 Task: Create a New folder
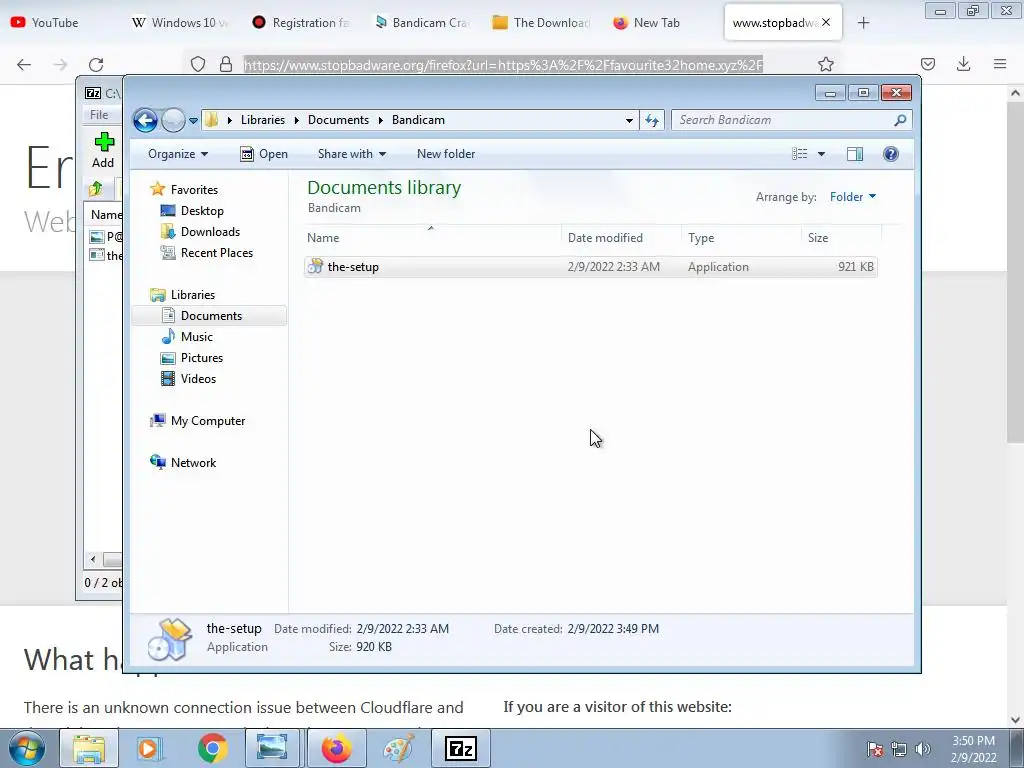[x=446, y=154]
